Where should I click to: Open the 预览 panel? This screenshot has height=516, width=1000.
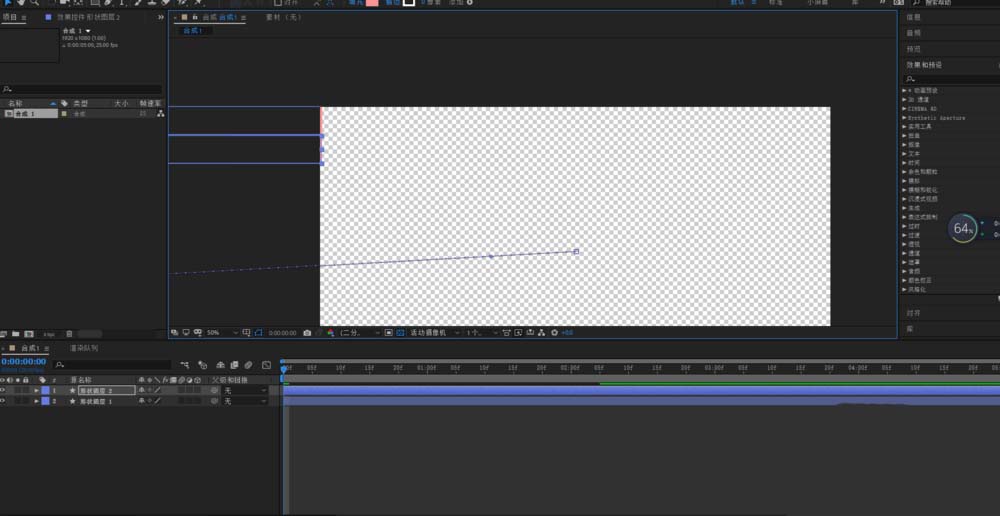(914, 48)
